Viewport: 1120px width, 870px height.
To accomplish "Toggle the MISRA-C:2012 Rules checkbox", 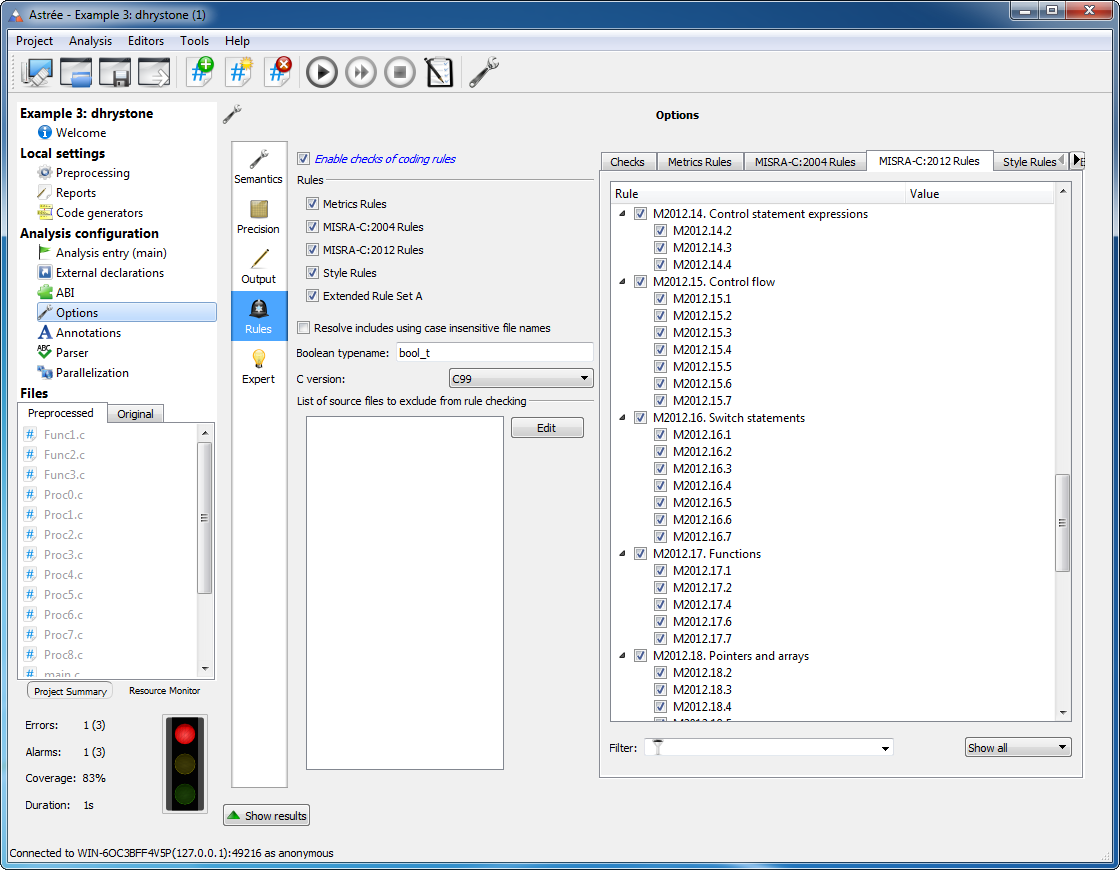I will coord(312,249).
